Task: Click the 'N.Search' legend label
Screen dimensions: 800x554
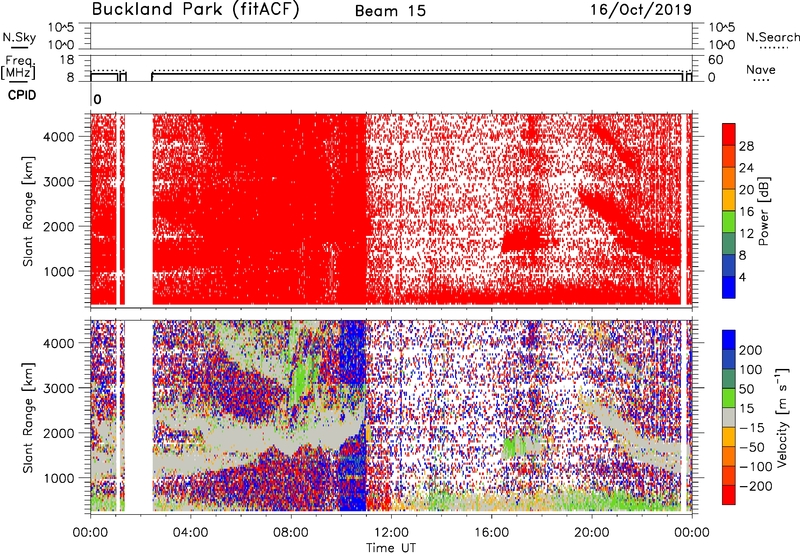Action: 772,37
